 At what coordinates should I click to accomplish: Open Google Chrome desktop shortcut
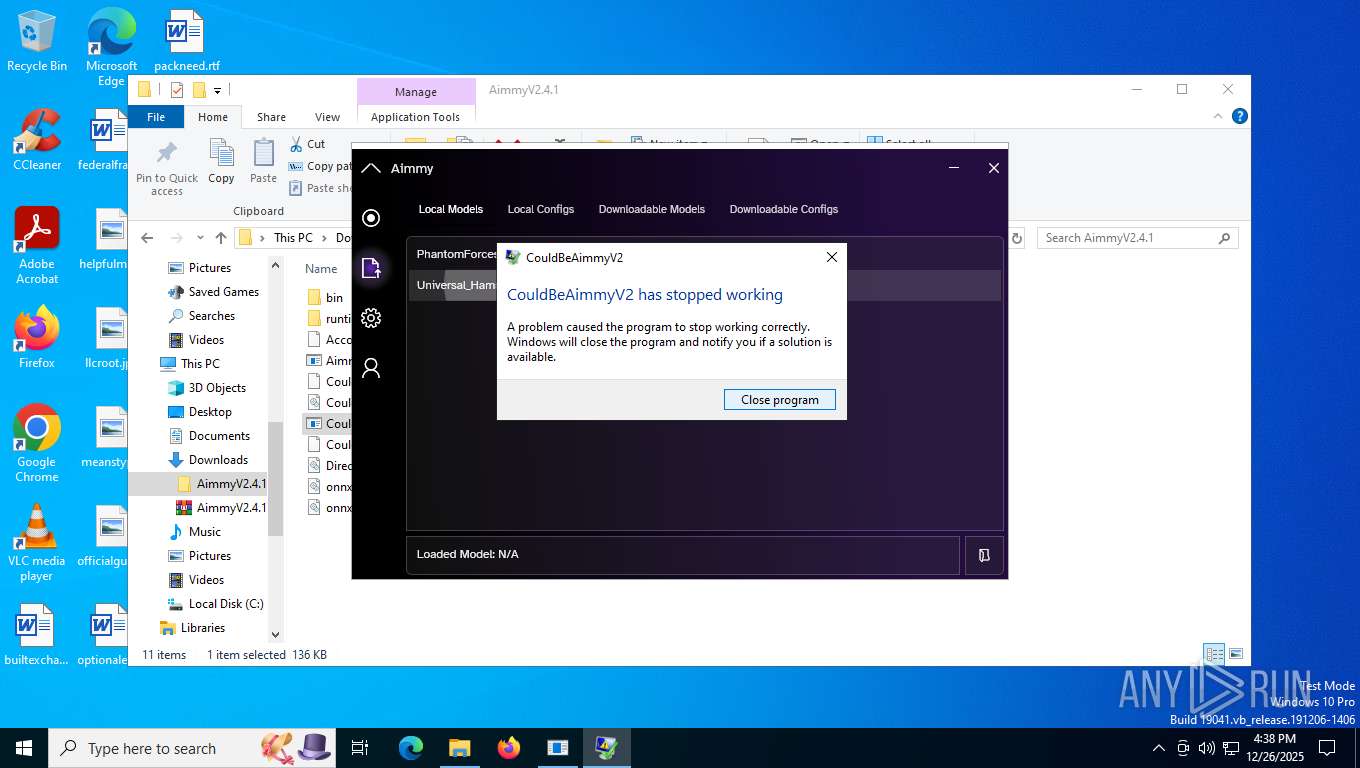[x=37, y=443]
